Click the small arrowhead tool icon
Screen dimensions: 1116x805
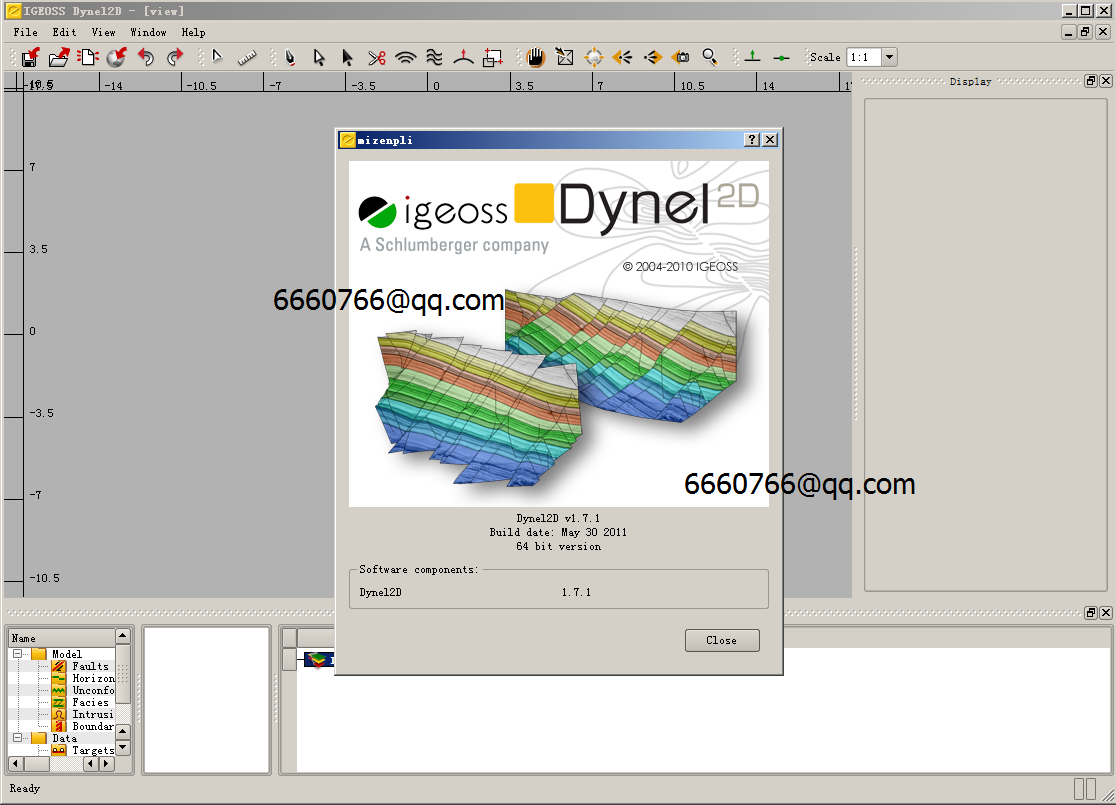point(217,58)
